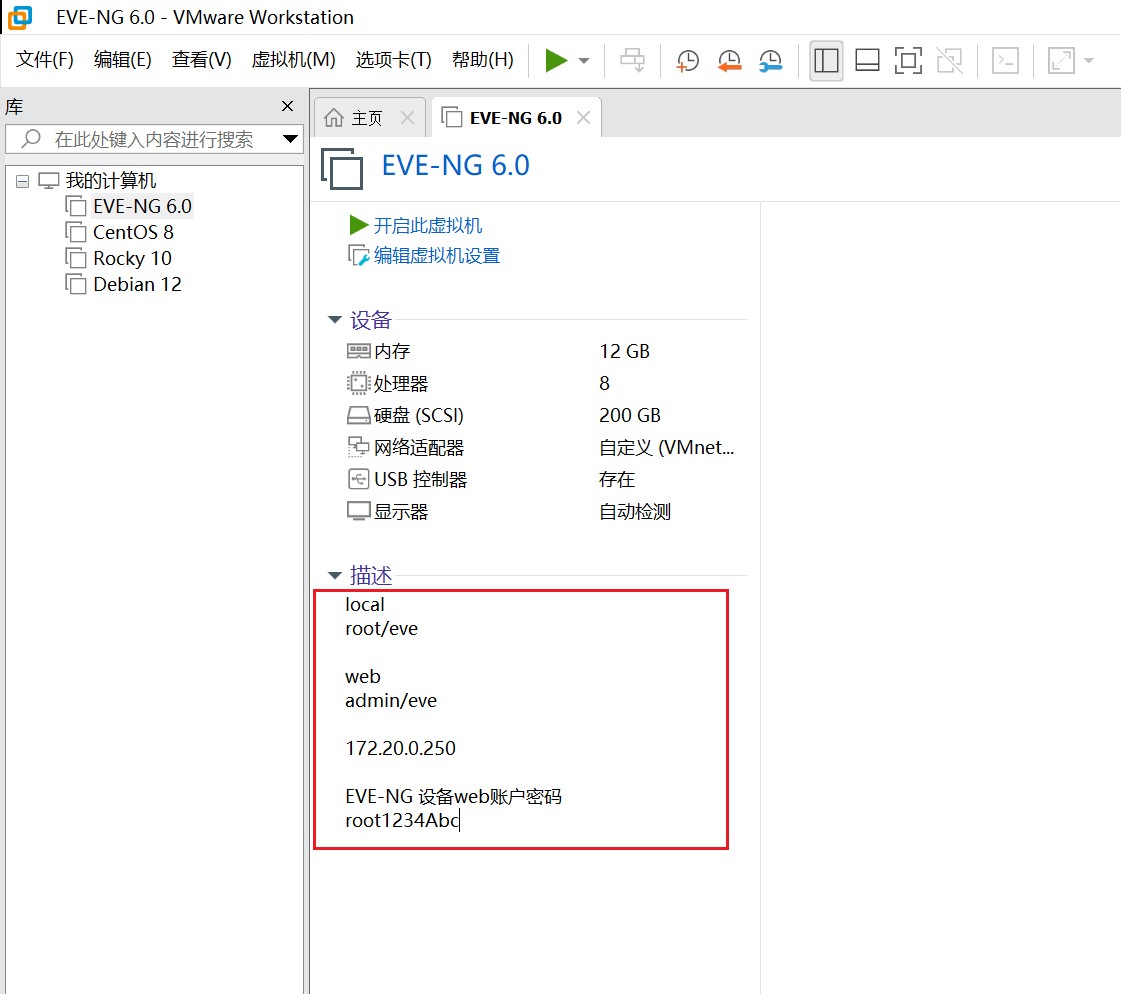Close the 主页 tab
This screenshot has width=1121, height=994.
coord(408,118)
